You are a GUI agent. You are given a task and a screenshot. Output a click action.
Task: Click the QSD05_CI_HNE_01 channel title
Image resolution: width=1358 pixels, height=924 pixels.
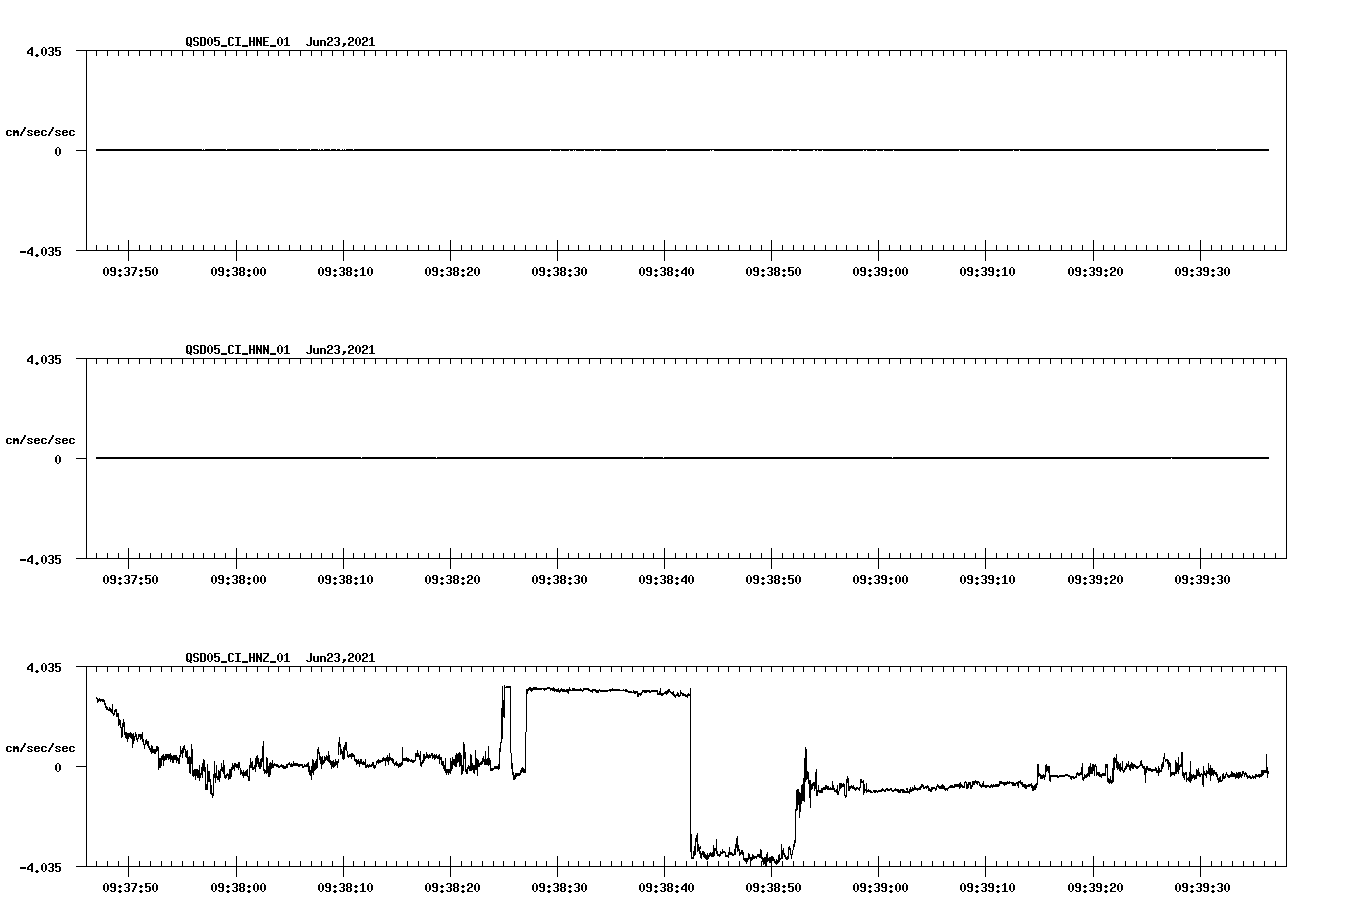pos(238,42)
